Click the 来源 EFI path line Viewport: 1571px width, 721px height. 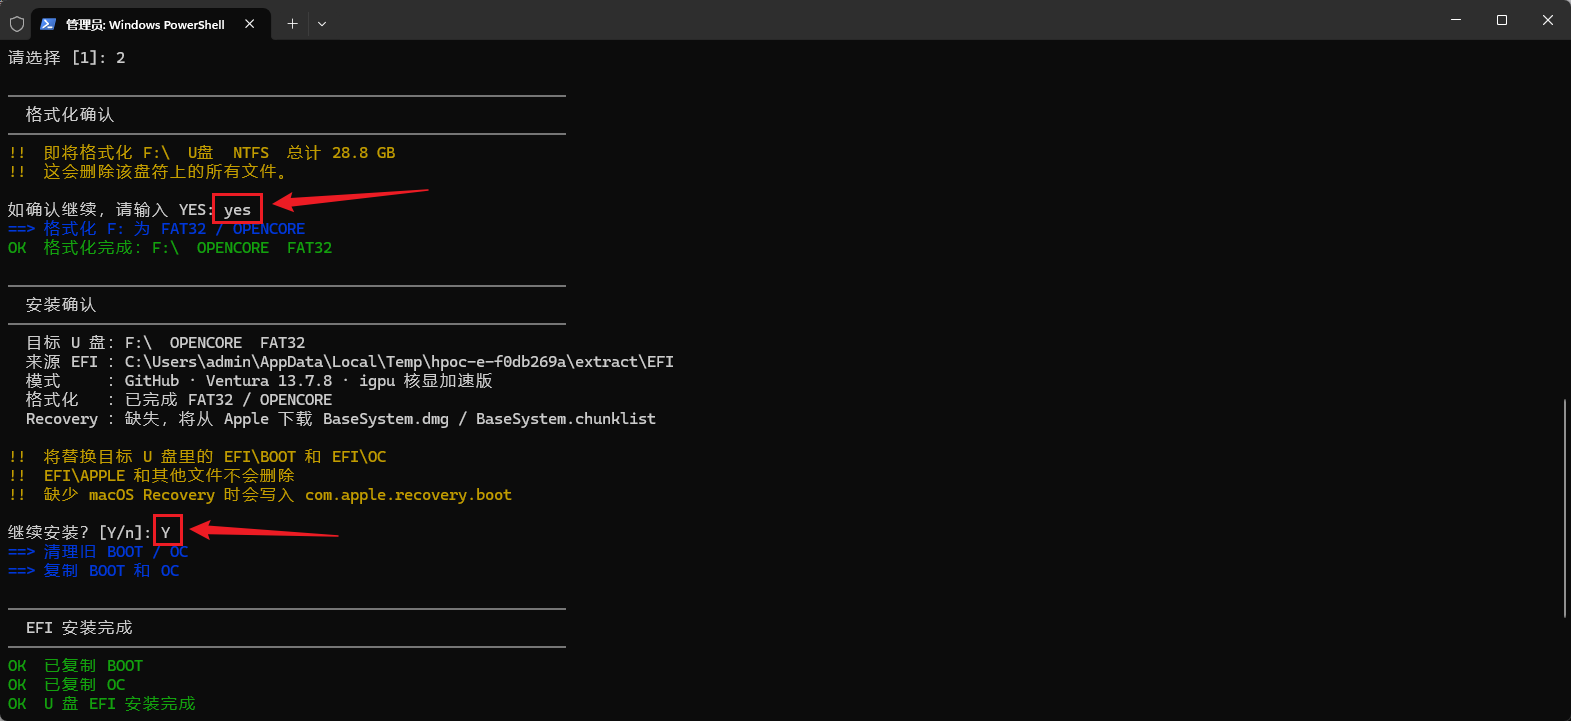tap(350, 362)
